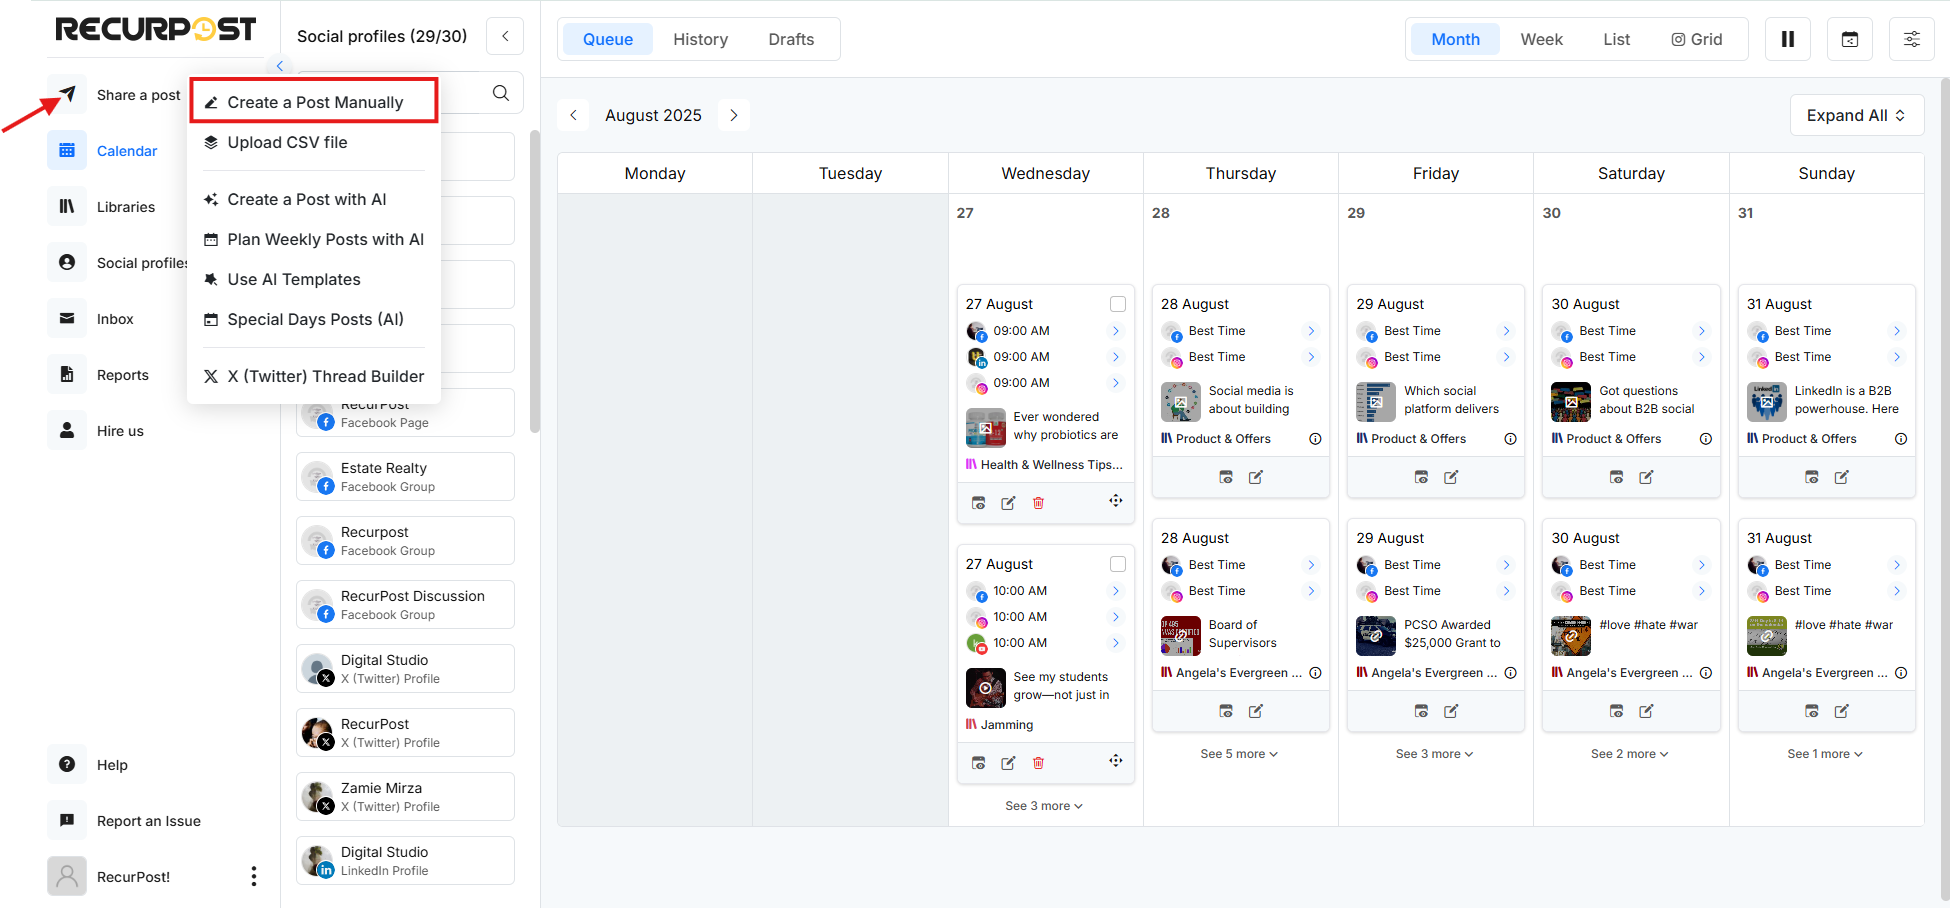Edit the 29 August Angela's Evergreen post
The height and width of the screenshot is (908, 1950).
click(1451, 711)
